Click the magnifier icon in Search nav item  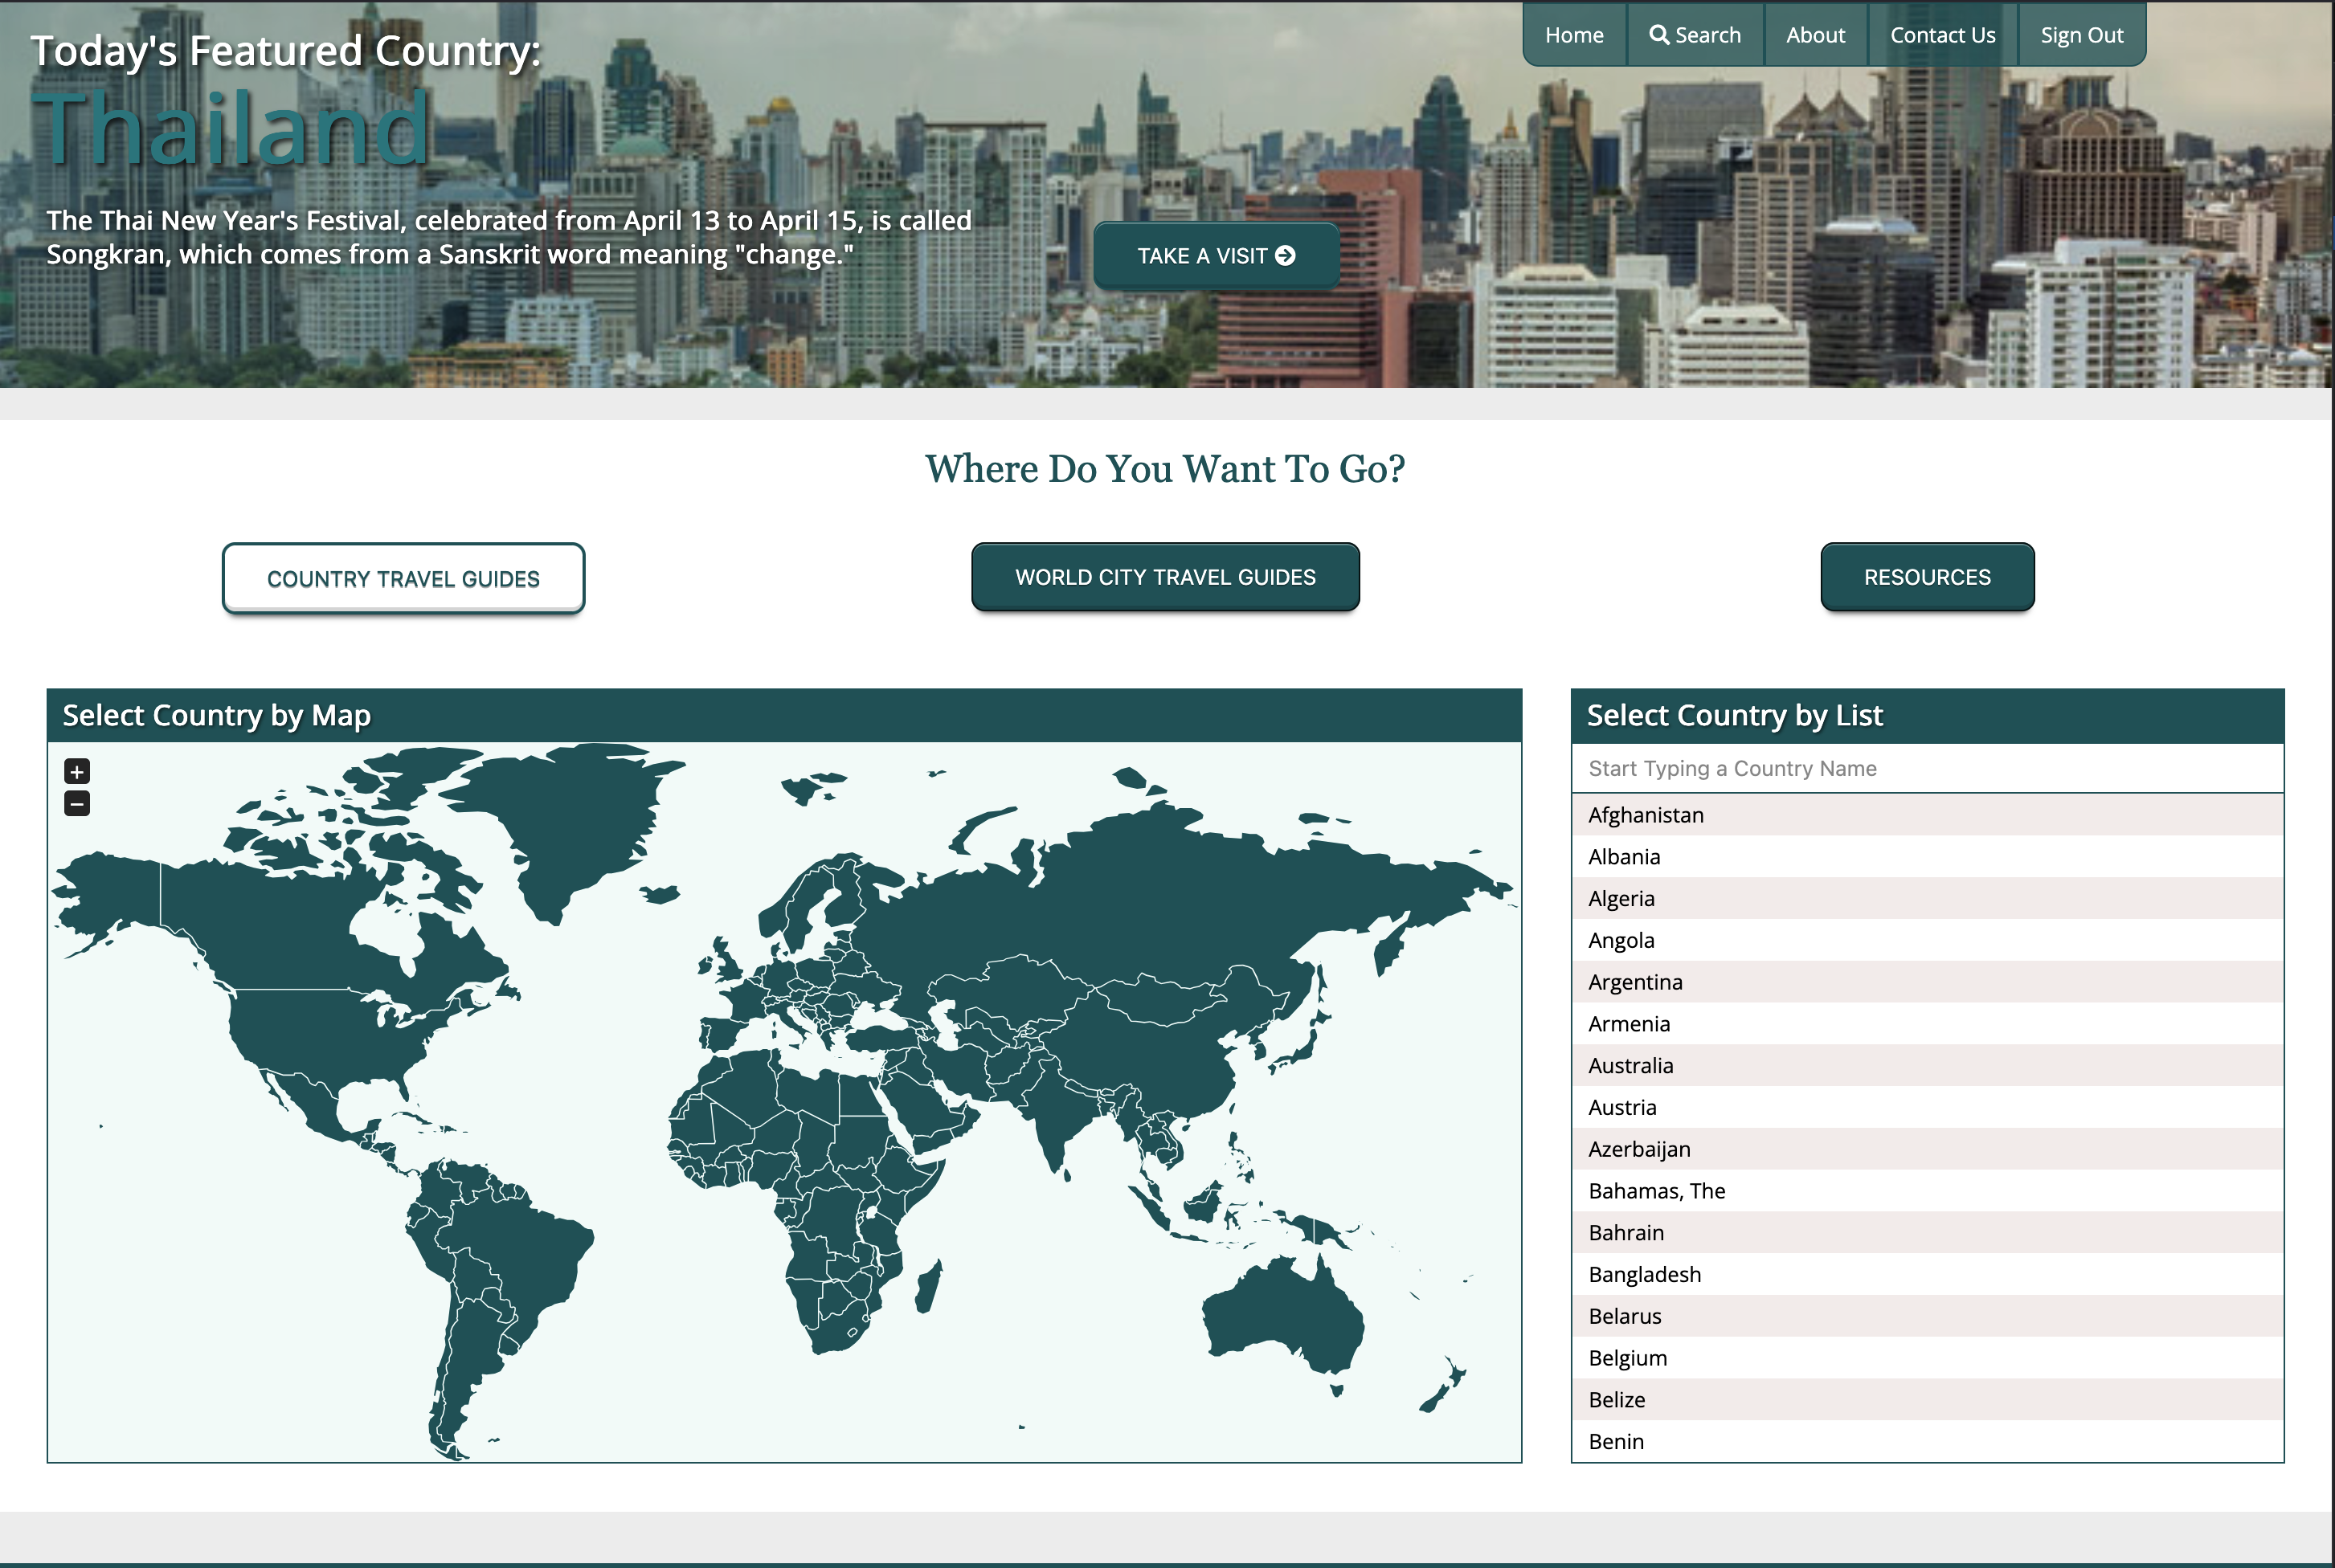[1659, 35]
